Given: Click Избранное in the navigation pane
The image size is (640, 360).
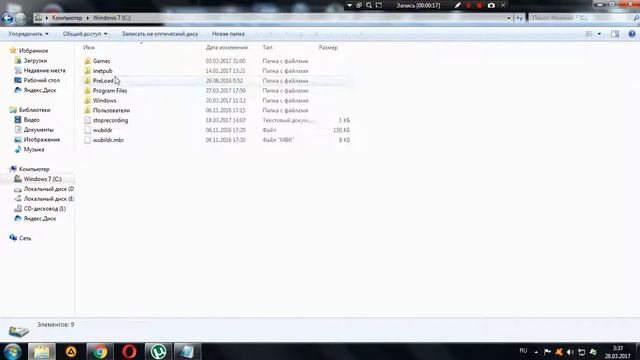Looking at the screenshot, I should coord(33,51).
